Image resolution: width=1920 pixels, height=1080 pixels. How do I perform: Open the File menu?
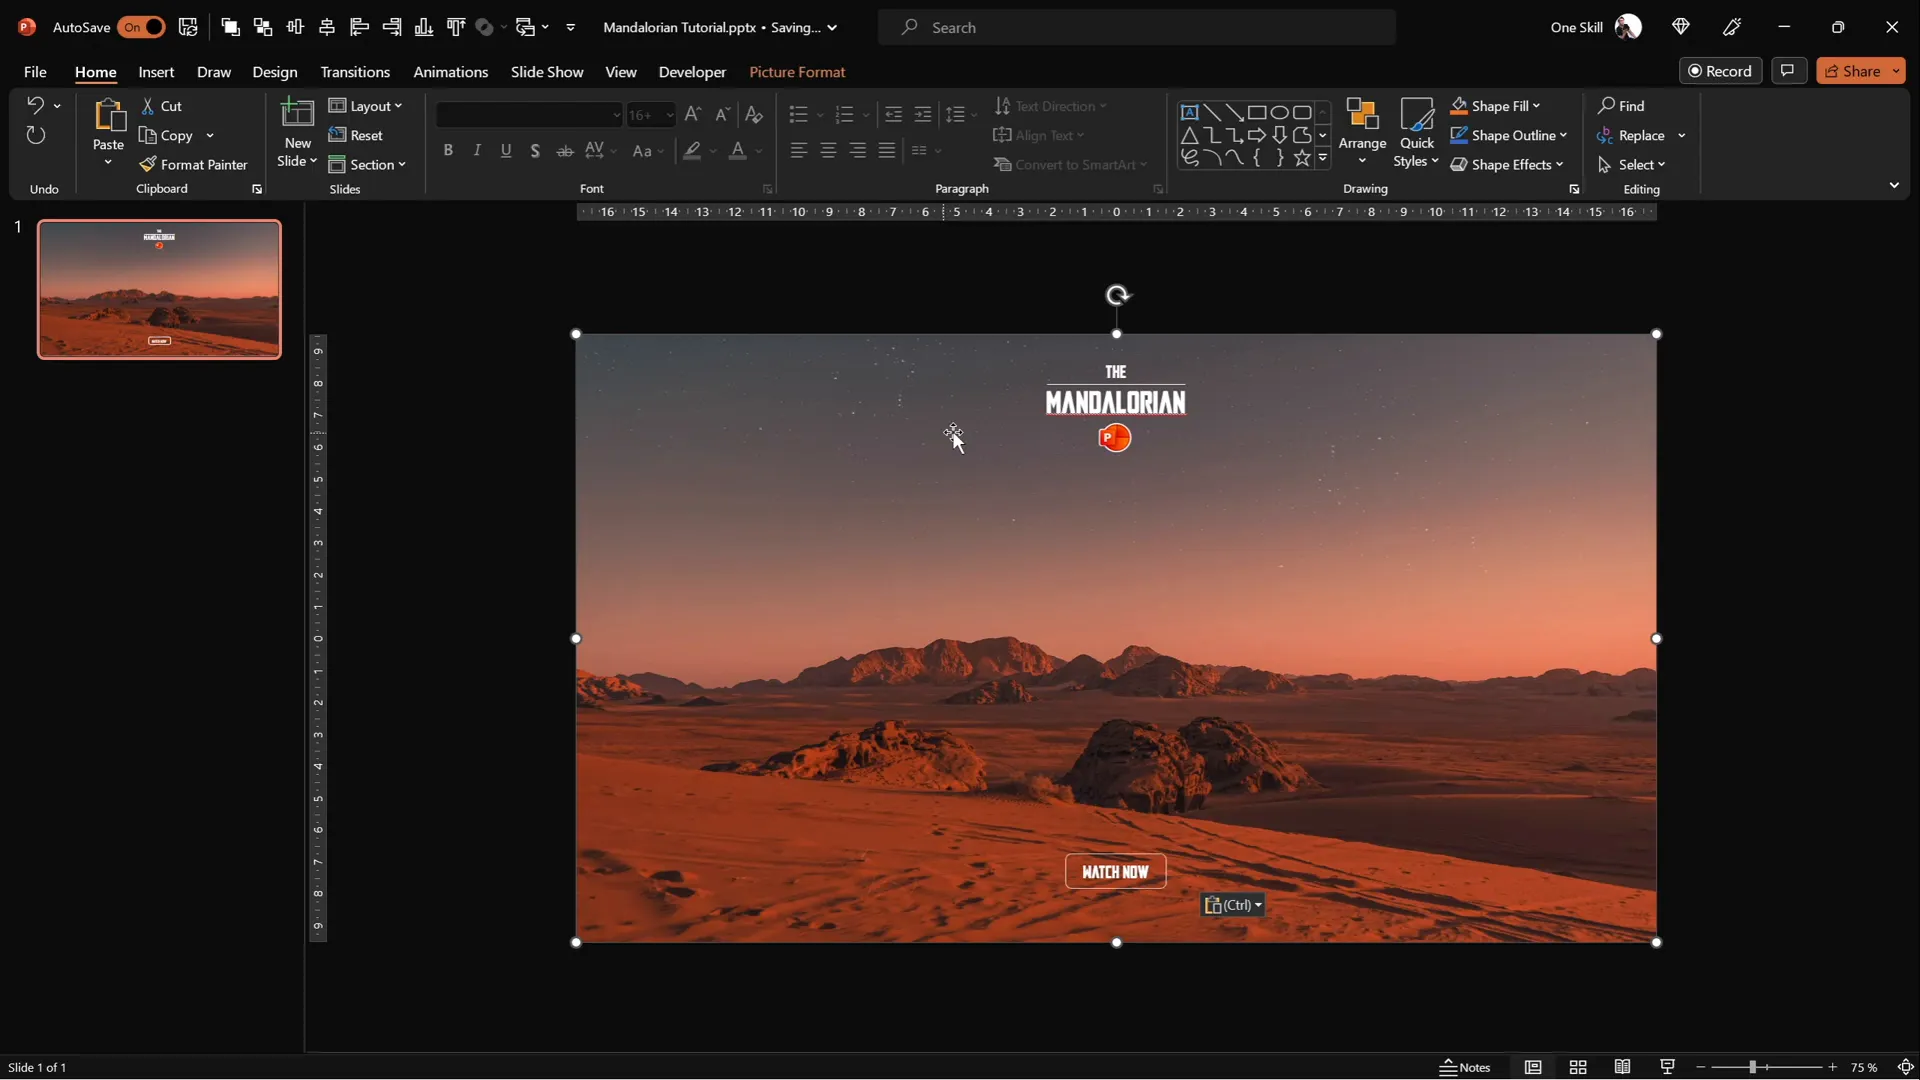pyautogui.click(x=35, y=72)
